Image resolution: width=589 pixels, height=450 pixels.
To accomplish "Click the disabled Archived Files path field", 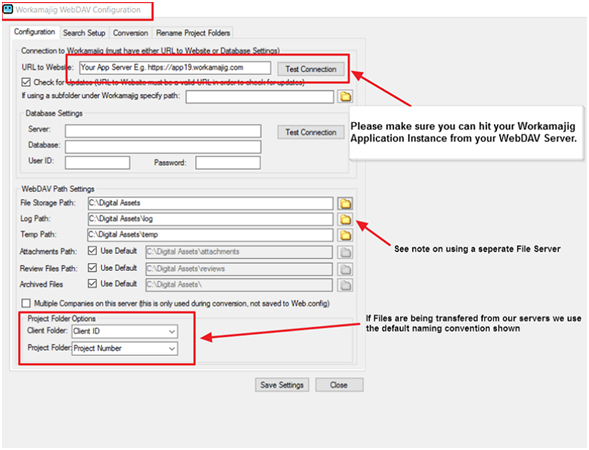I will coord(239,285).
